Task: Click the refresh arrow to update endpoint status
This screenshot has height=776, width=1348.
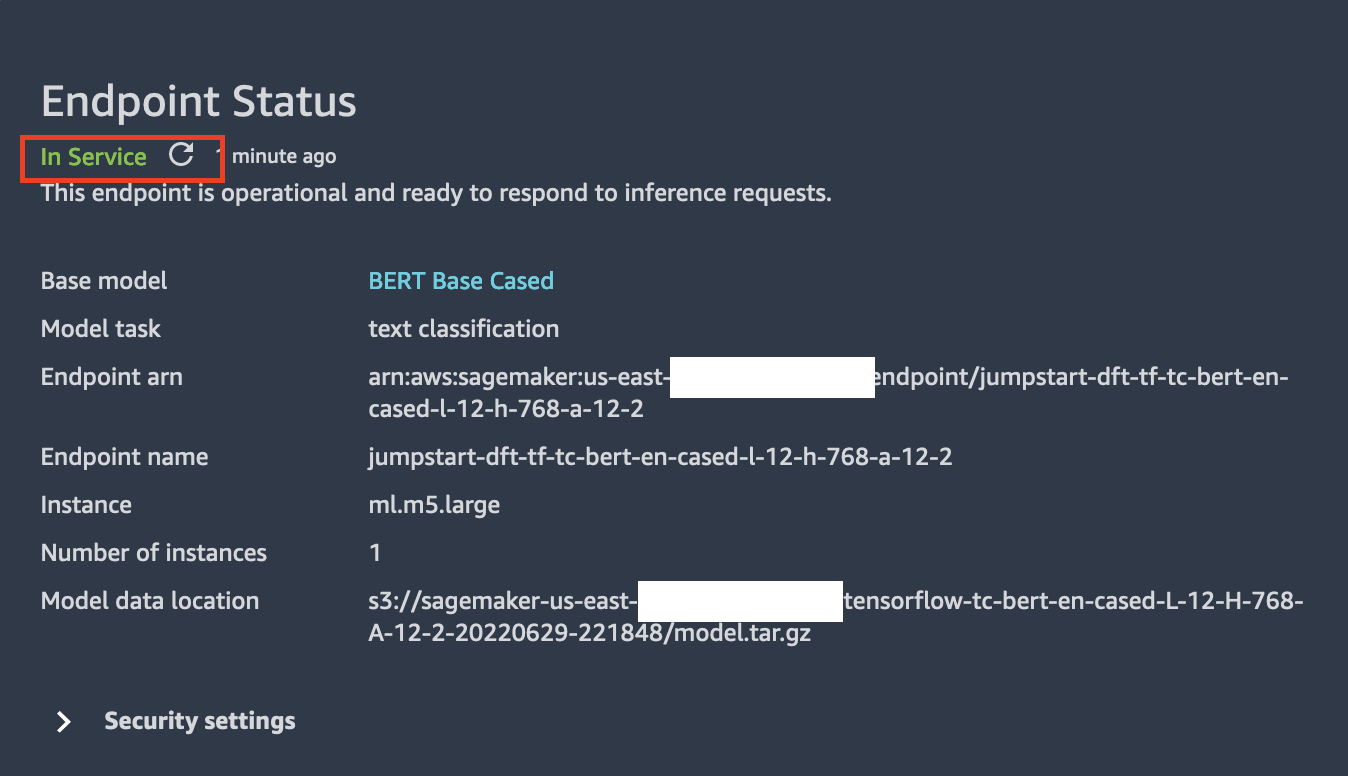Action: click(x=180, y=155)
